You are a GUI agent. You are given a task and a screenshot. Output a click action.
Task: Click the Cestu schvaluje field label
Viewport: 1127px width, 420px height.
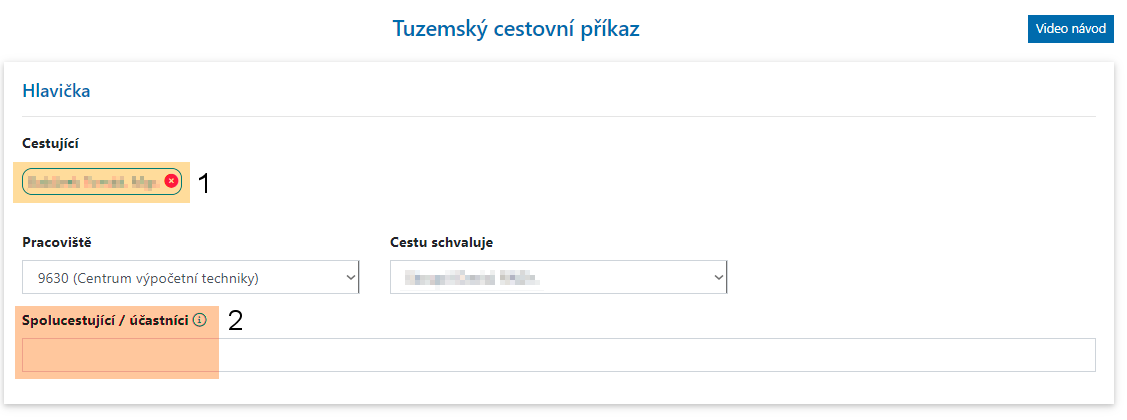point(441,242)
